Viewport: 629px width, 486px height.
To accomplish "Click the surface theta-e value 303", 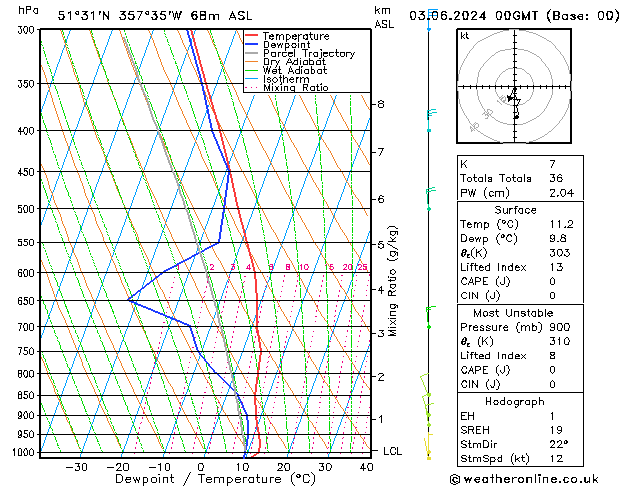I will pos(560,253).
